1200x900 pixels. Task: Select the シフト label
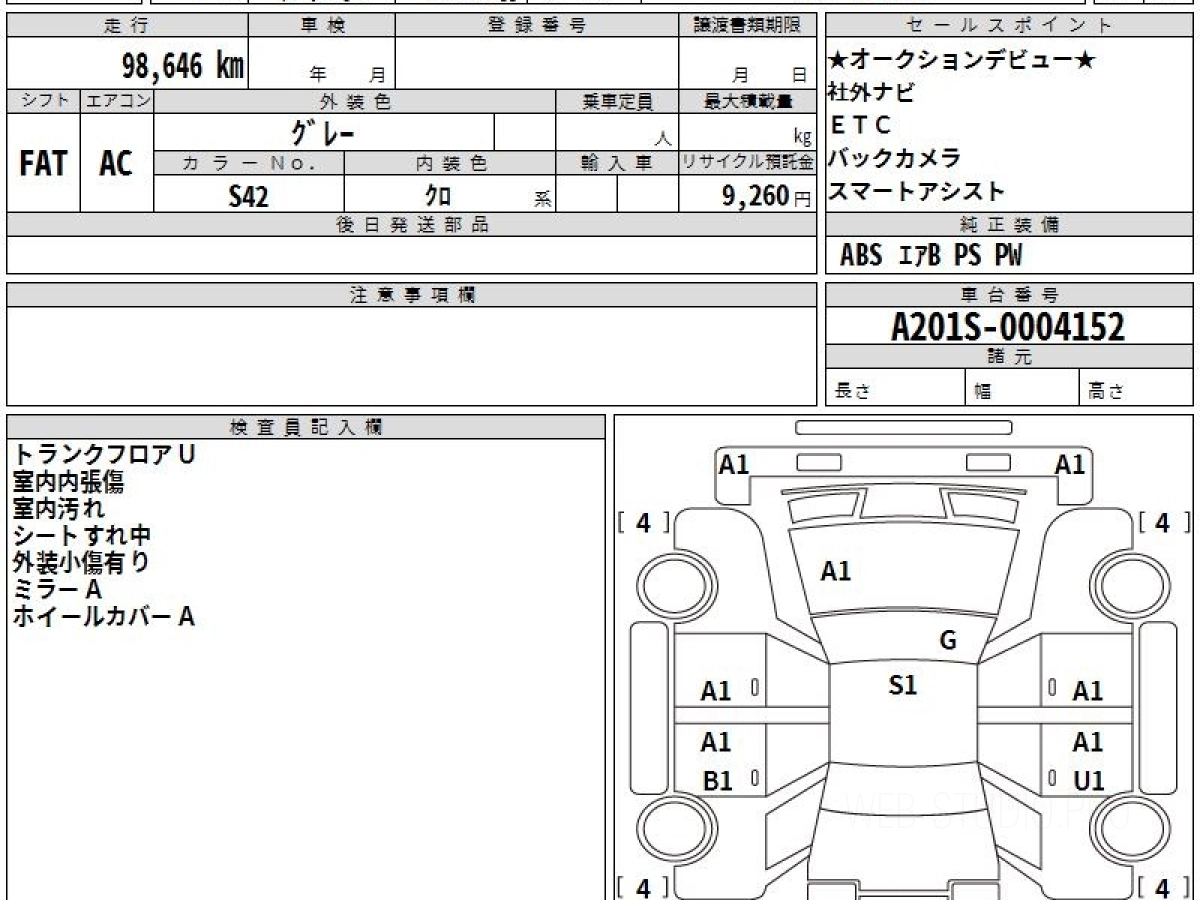click(x=43, y=101)
